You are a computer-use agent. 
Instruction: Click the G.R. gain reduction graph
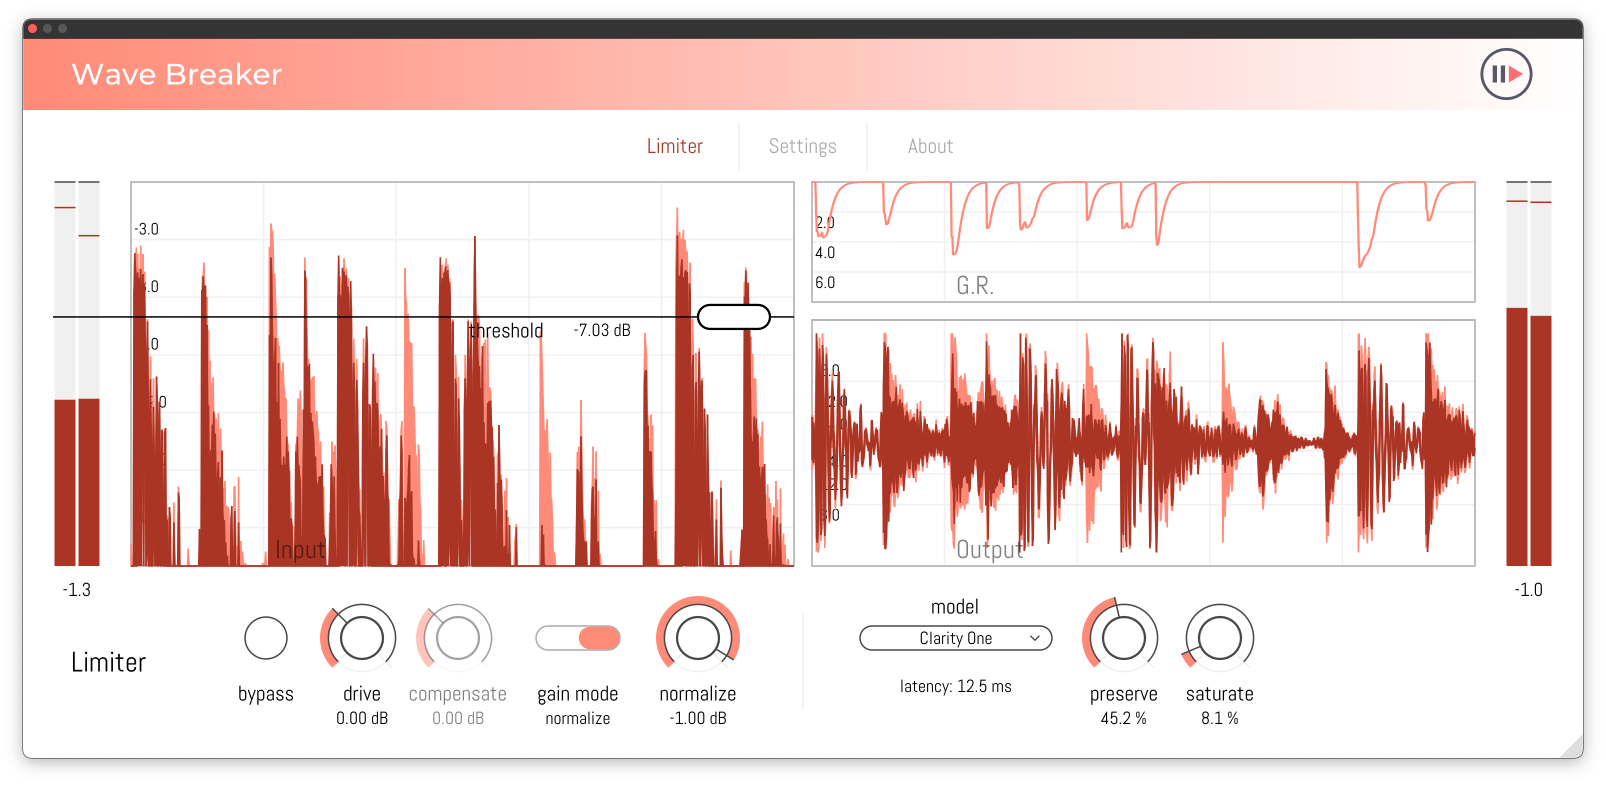click(1143, 242)
